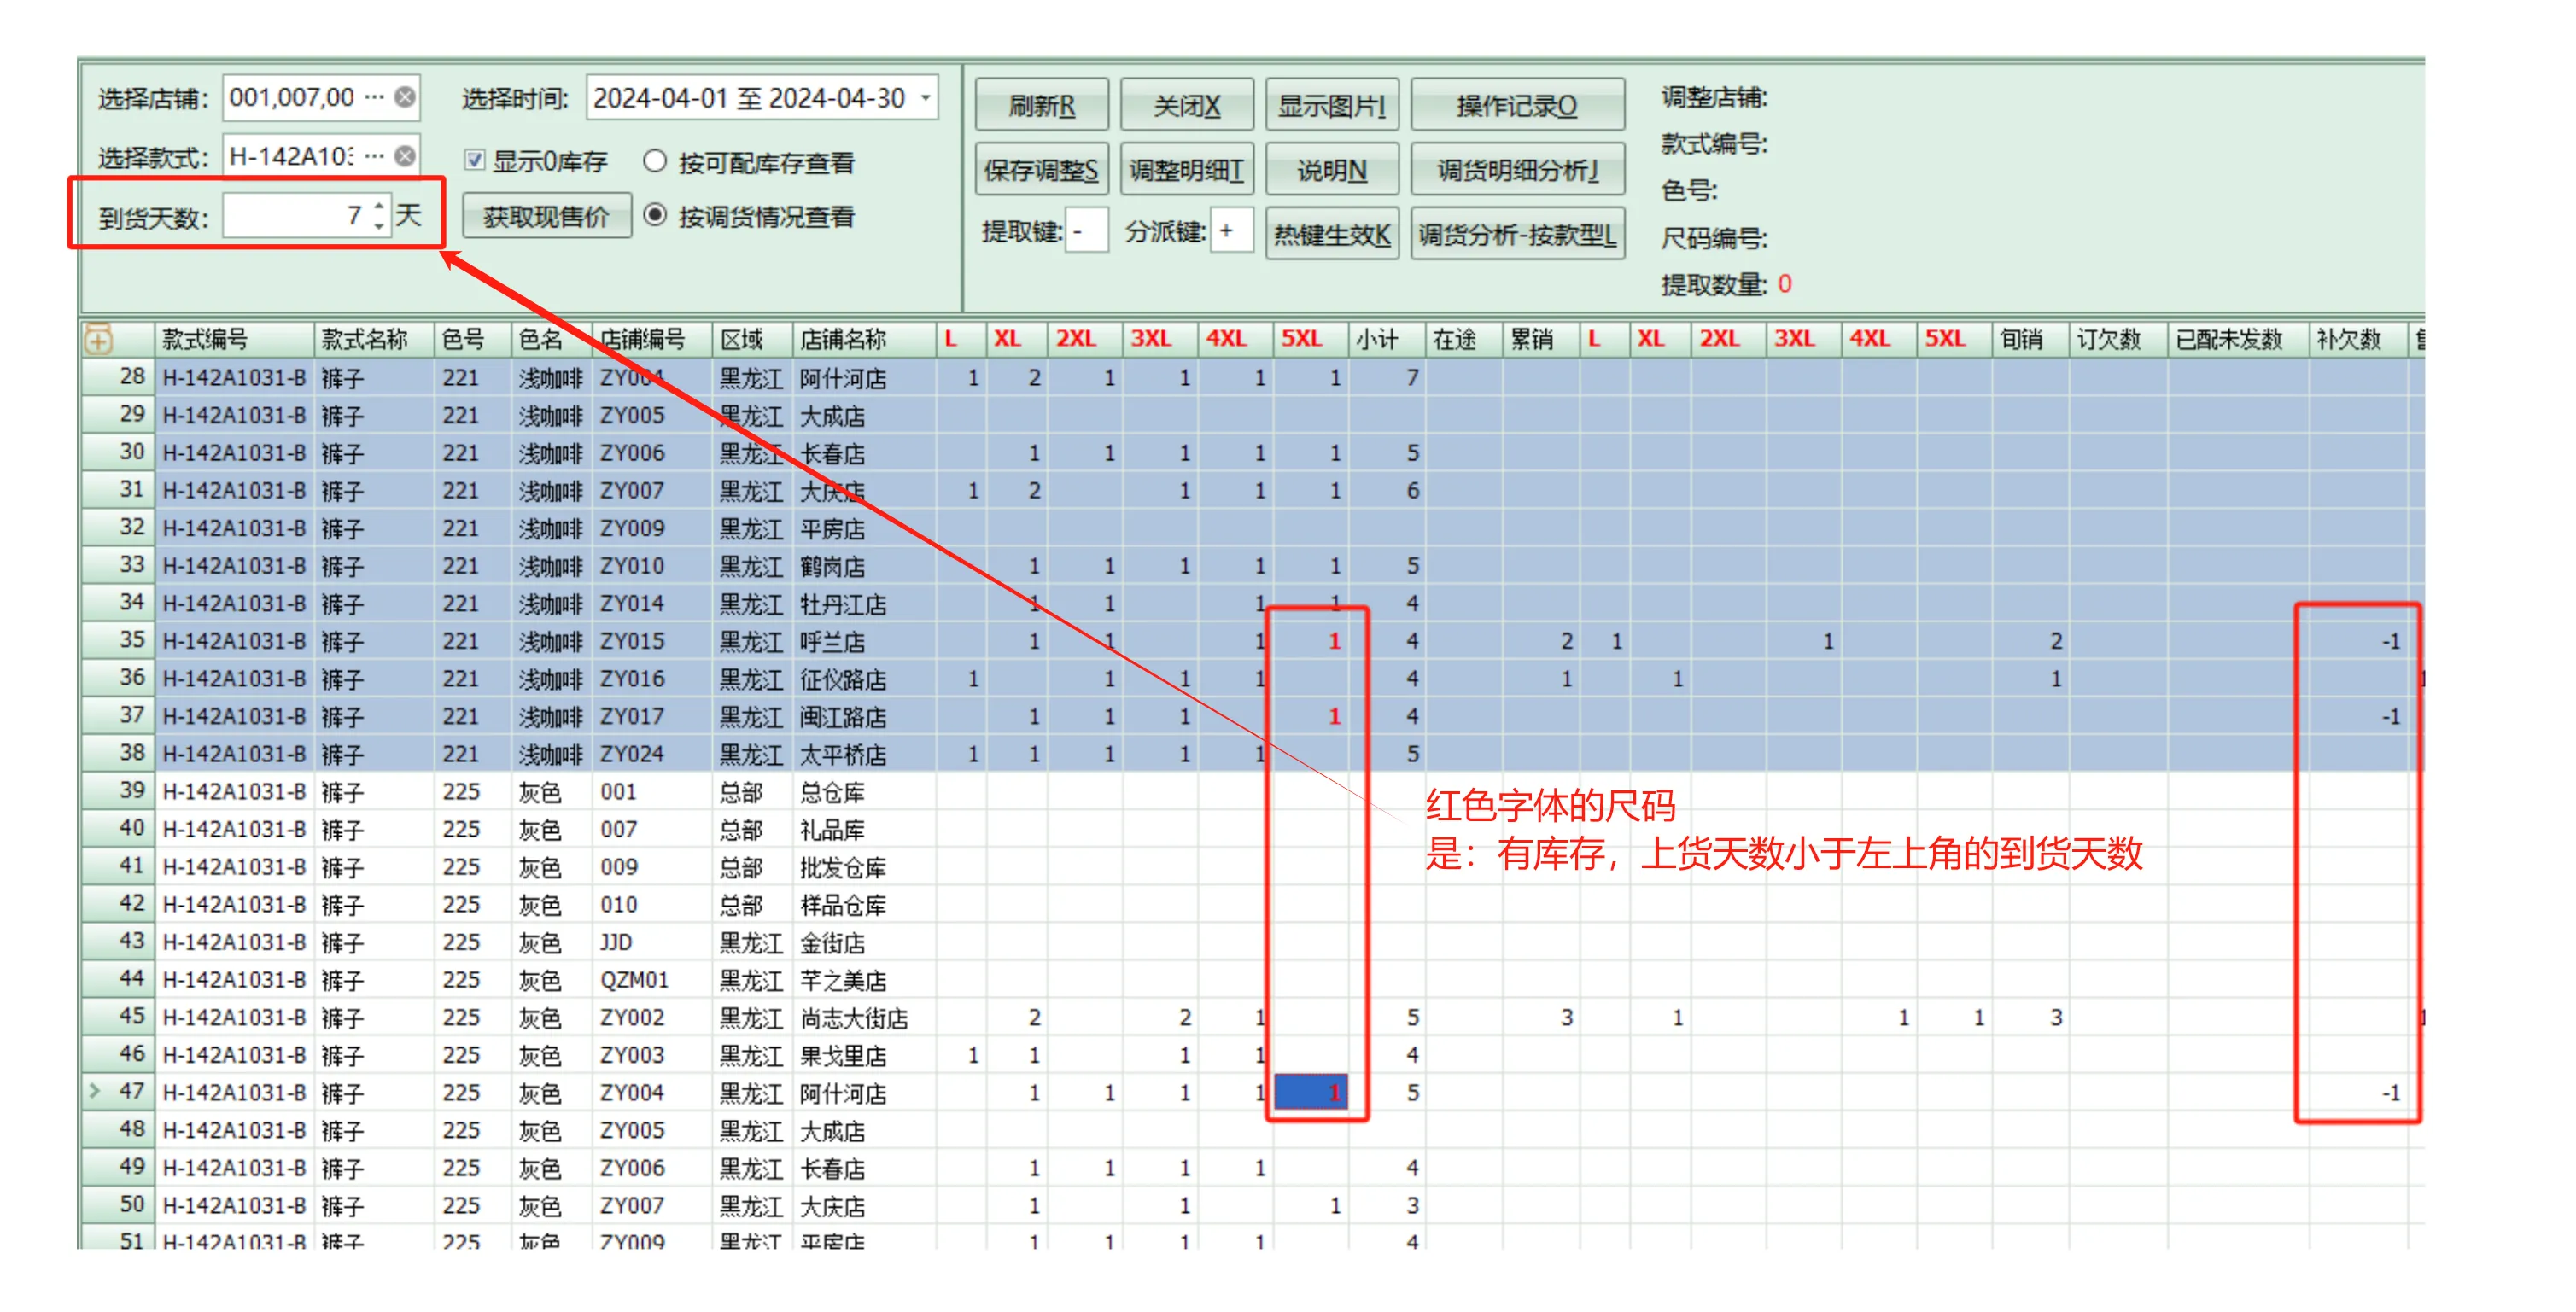
Task: Open the store picker via ellipsis button
Action: (x=373, y=97)
